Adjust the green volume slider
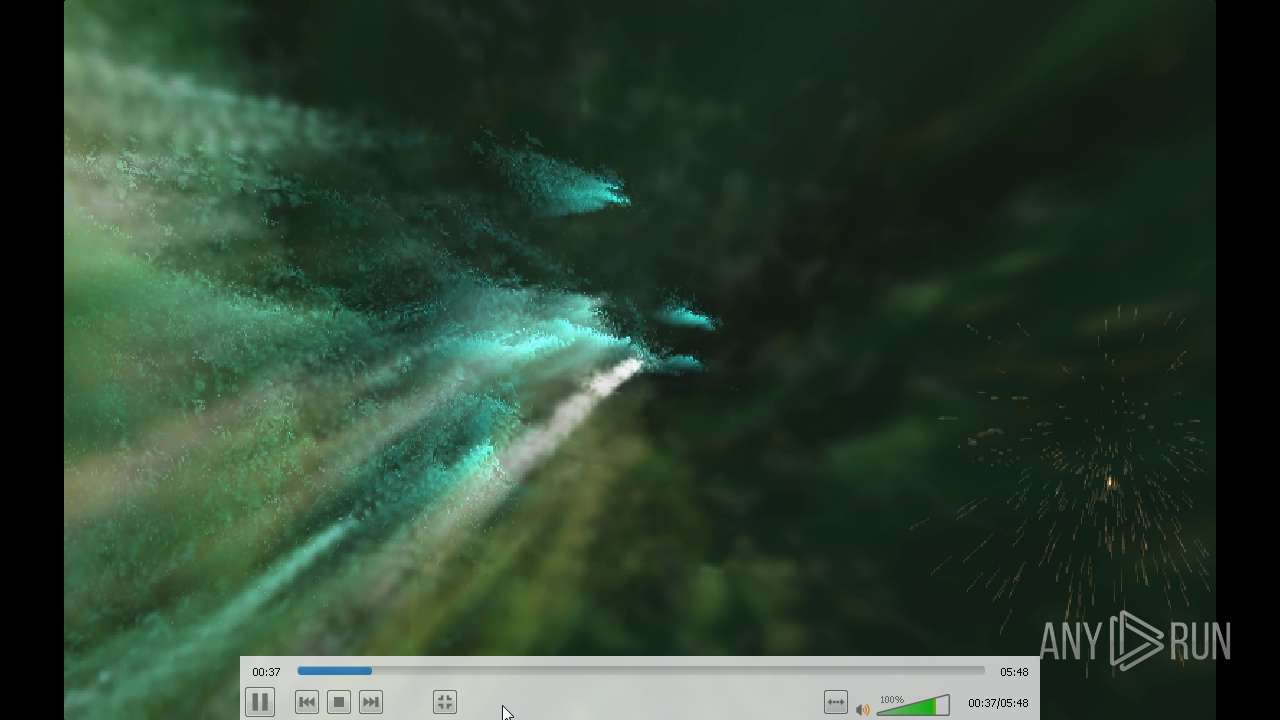Viewport: 1280px width, 720px height. [913, 706]
